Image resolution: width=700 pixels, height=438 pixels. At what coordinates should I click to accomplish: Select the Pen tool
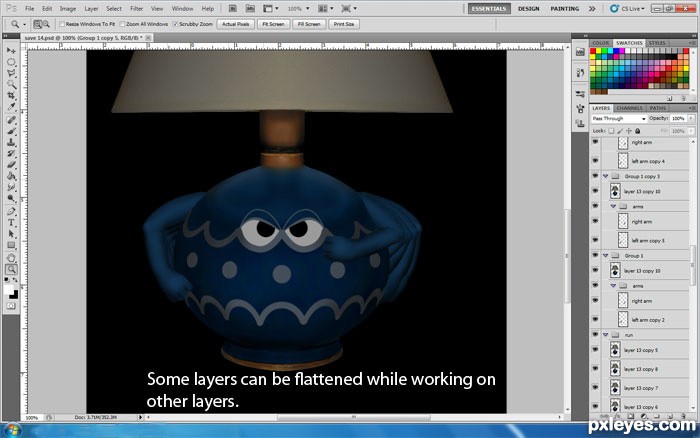11,212
